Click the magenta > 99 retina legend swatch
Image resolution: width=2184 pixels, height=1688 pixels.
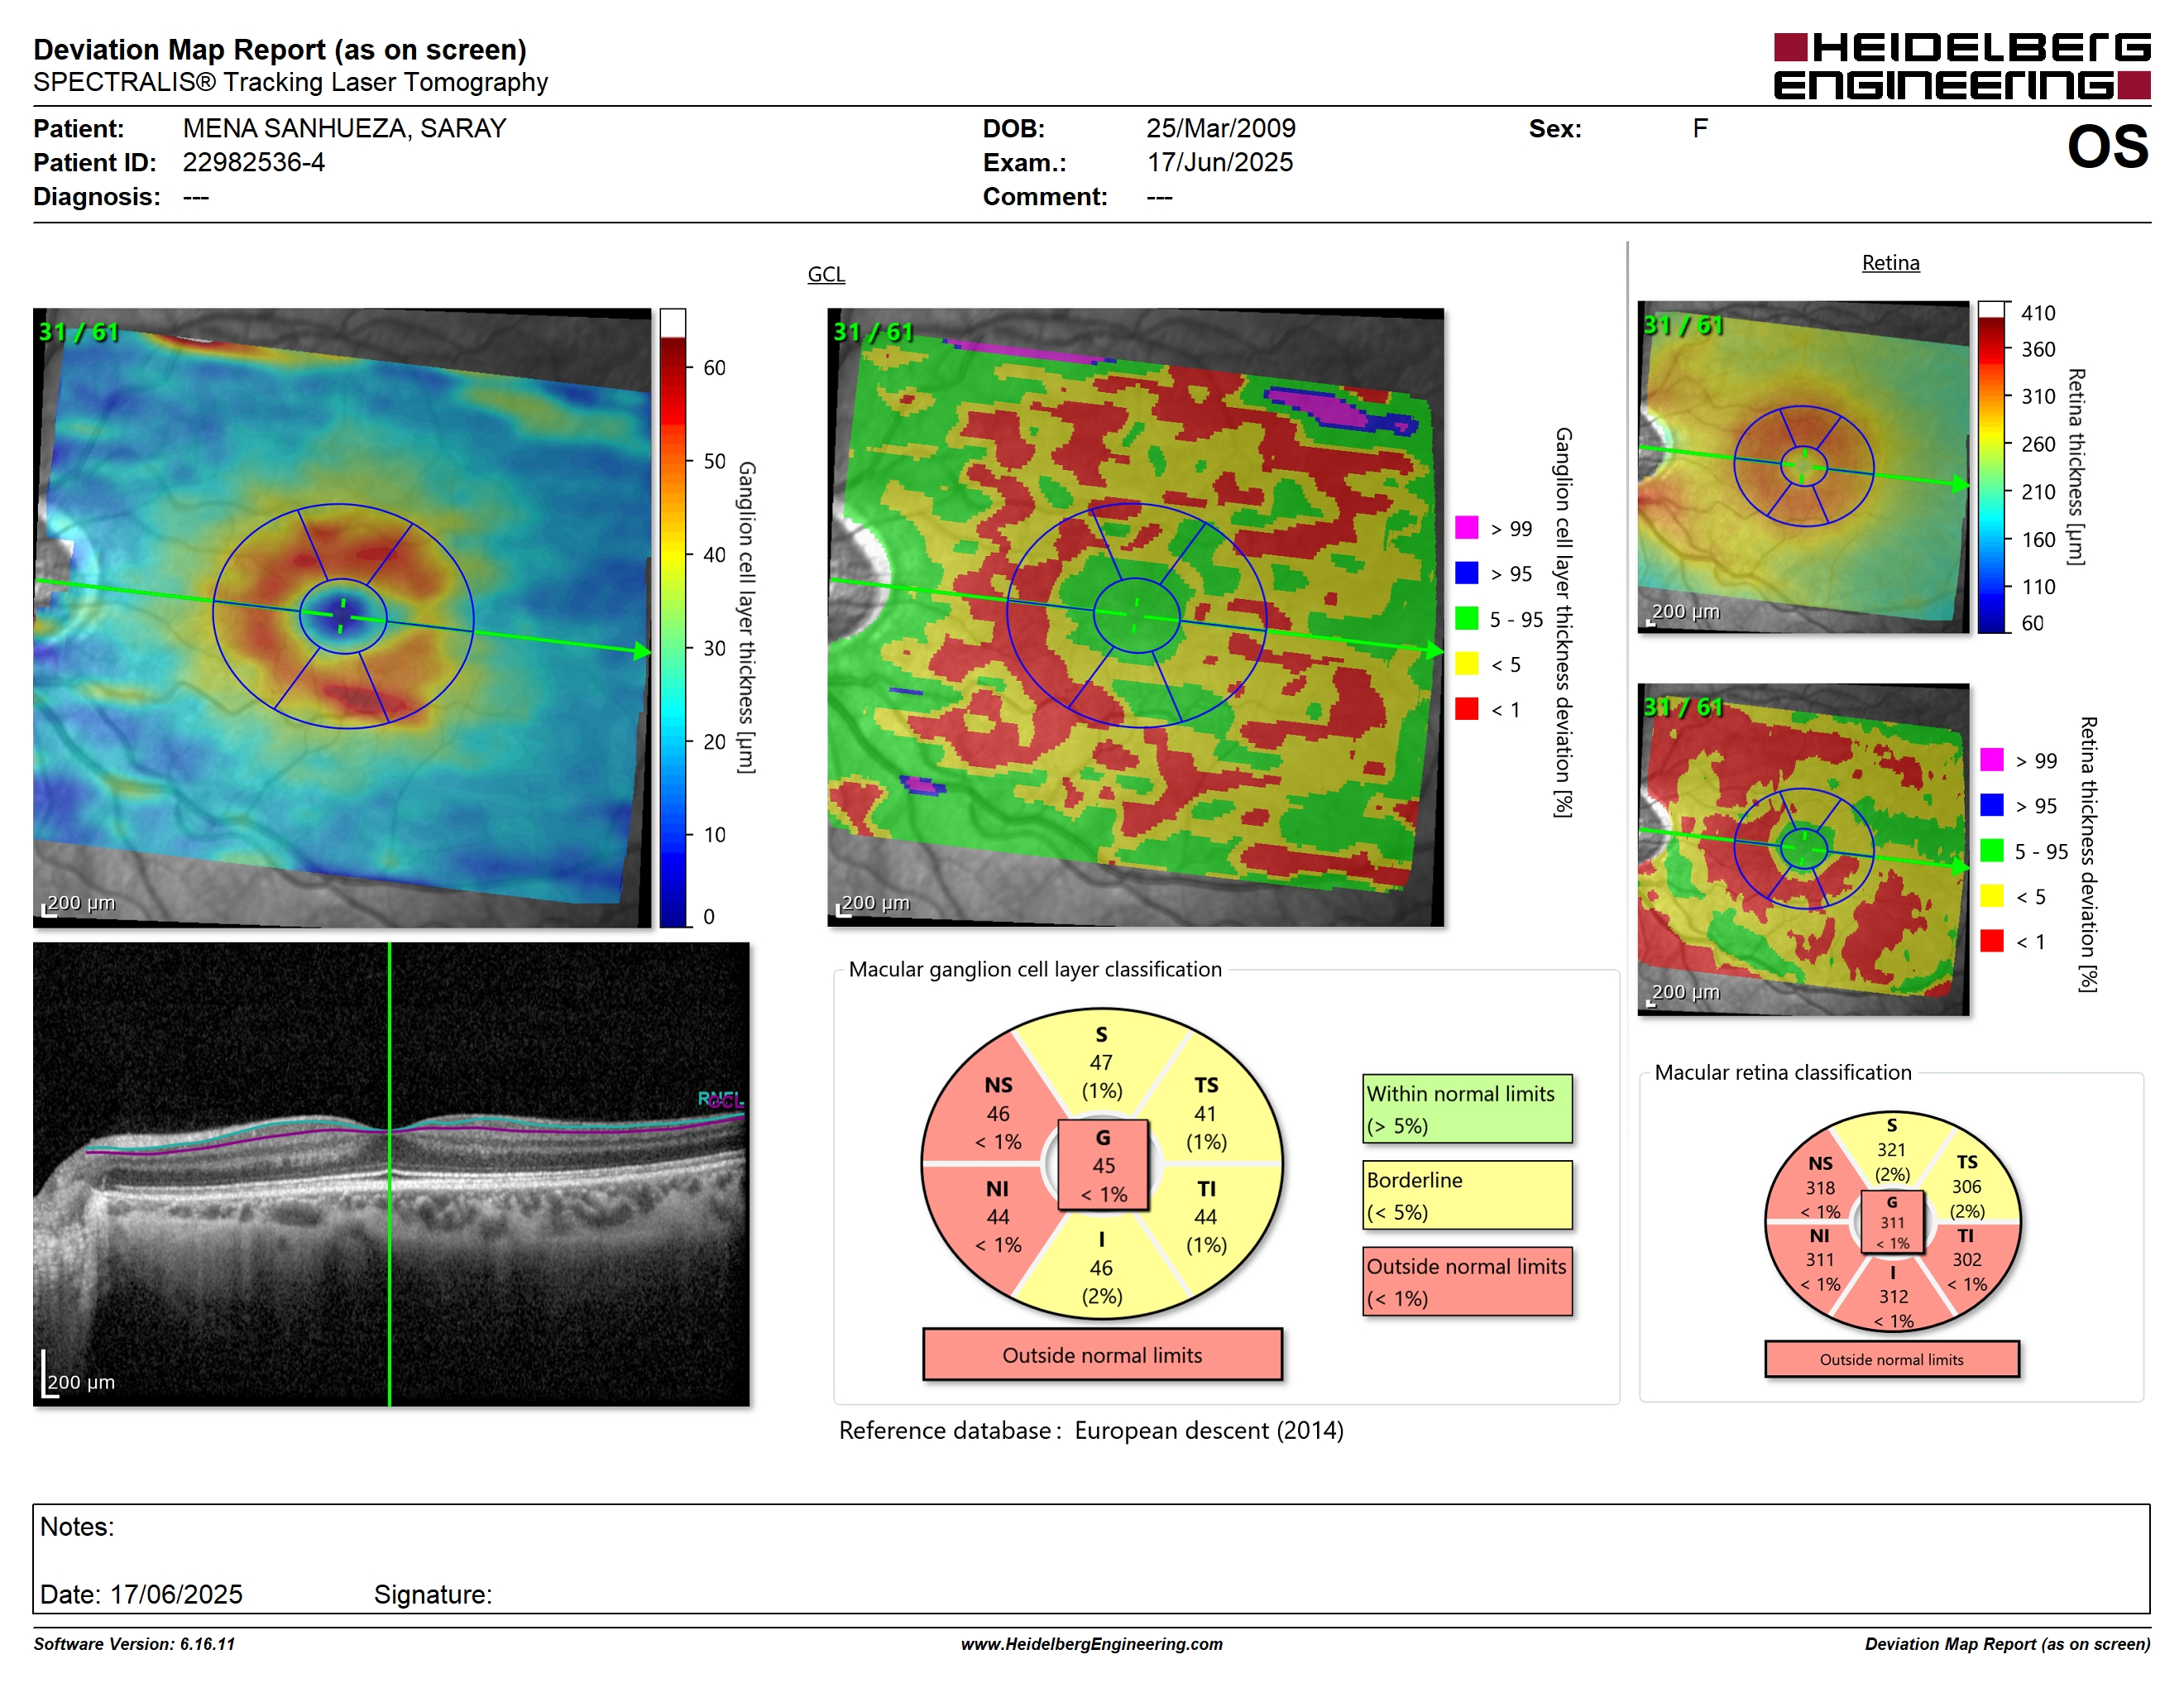pyautogui.click(x=1992, y=759)
